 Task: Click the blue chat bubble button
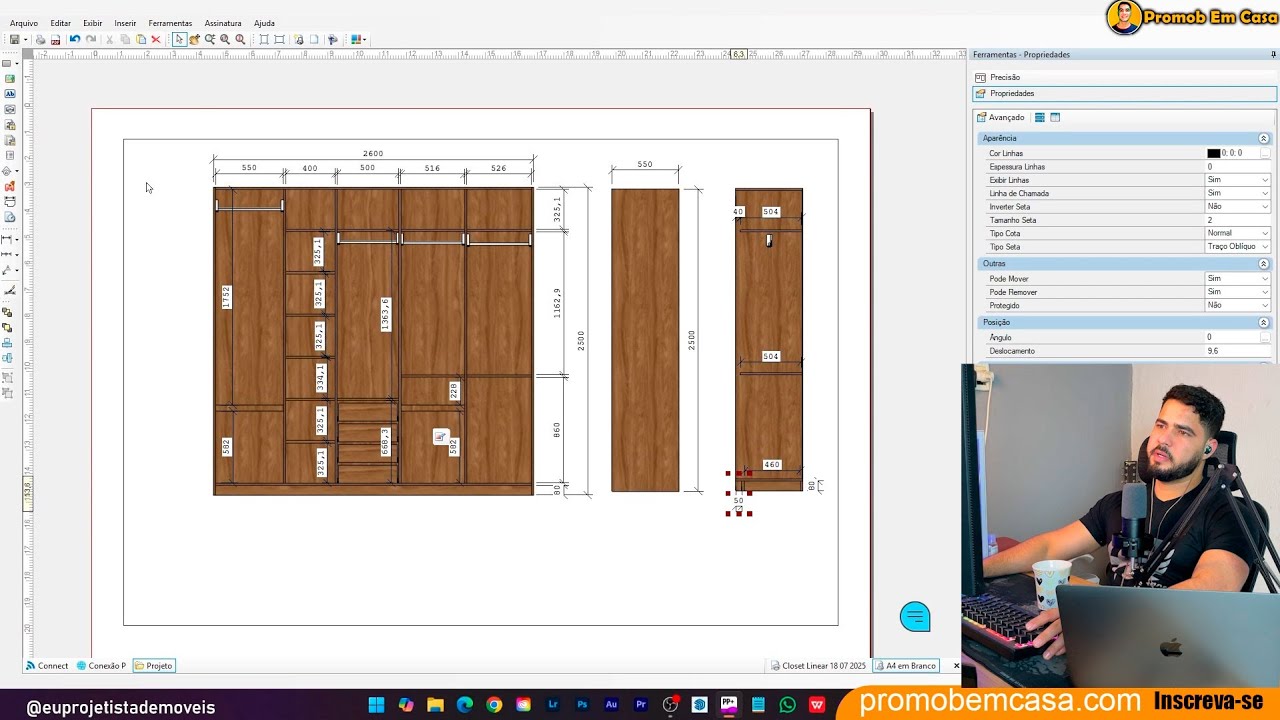coord(915,617)
